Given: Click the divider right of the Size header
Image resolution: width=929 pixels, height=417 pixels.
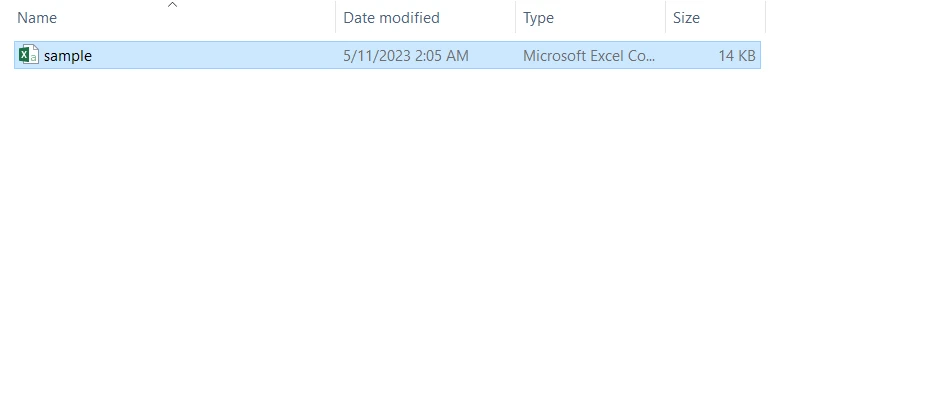Looking at the screenshot, I should [x=765, y=18].
